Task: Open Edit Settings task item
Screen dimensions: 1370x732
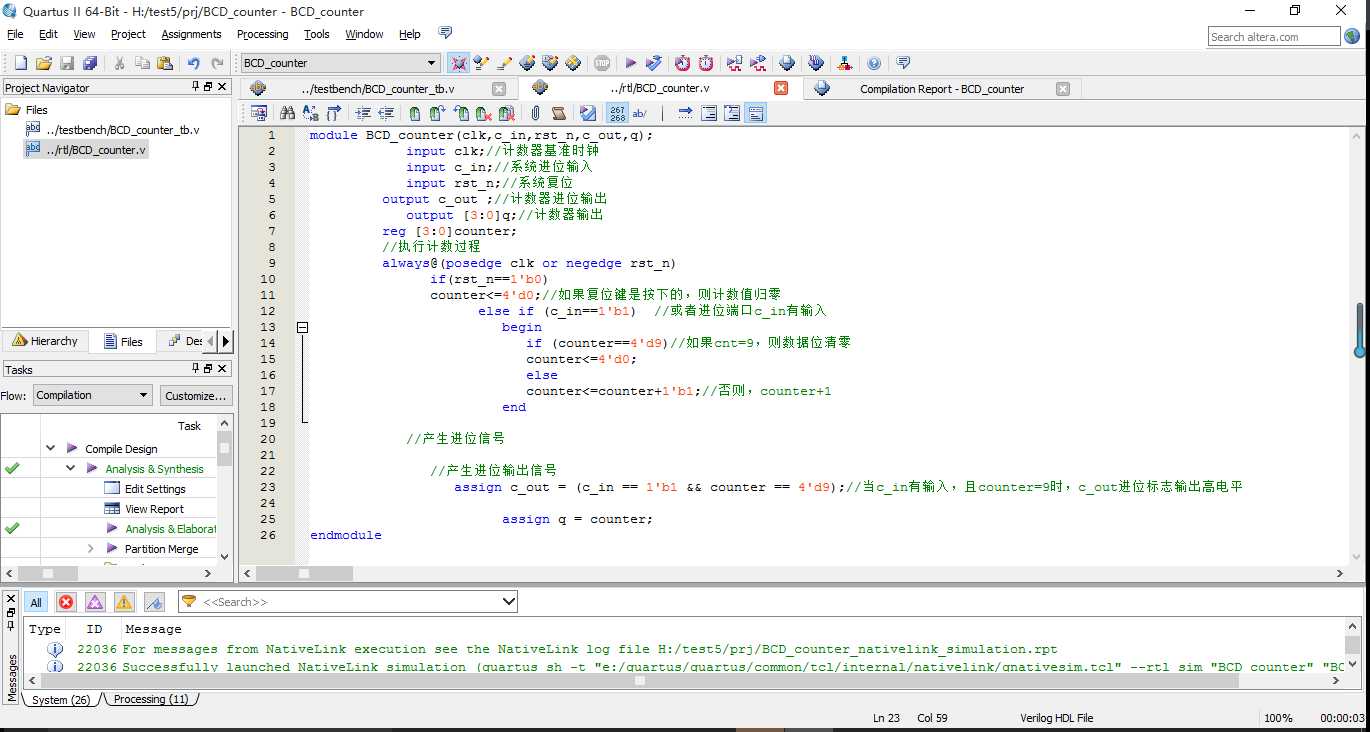Action: click(x=155, y=489)
